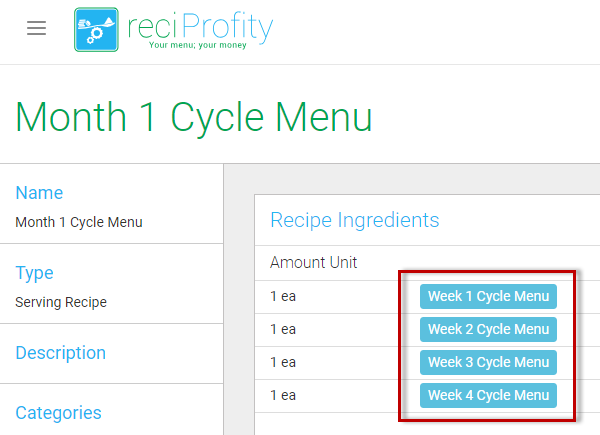Viewport: 600px width, 435px height.
Task: Select the Week 3 Cycle Menu button
Action: point(488,362)
